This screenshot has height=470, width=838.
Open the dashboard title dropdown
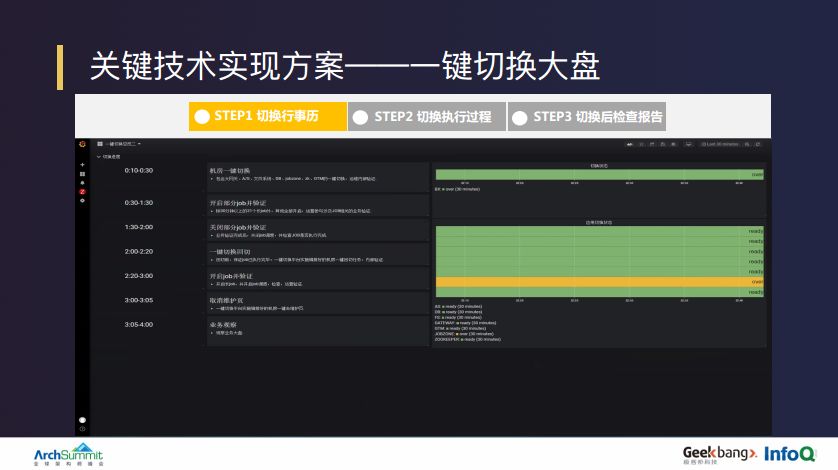click(x=123, y=144)
